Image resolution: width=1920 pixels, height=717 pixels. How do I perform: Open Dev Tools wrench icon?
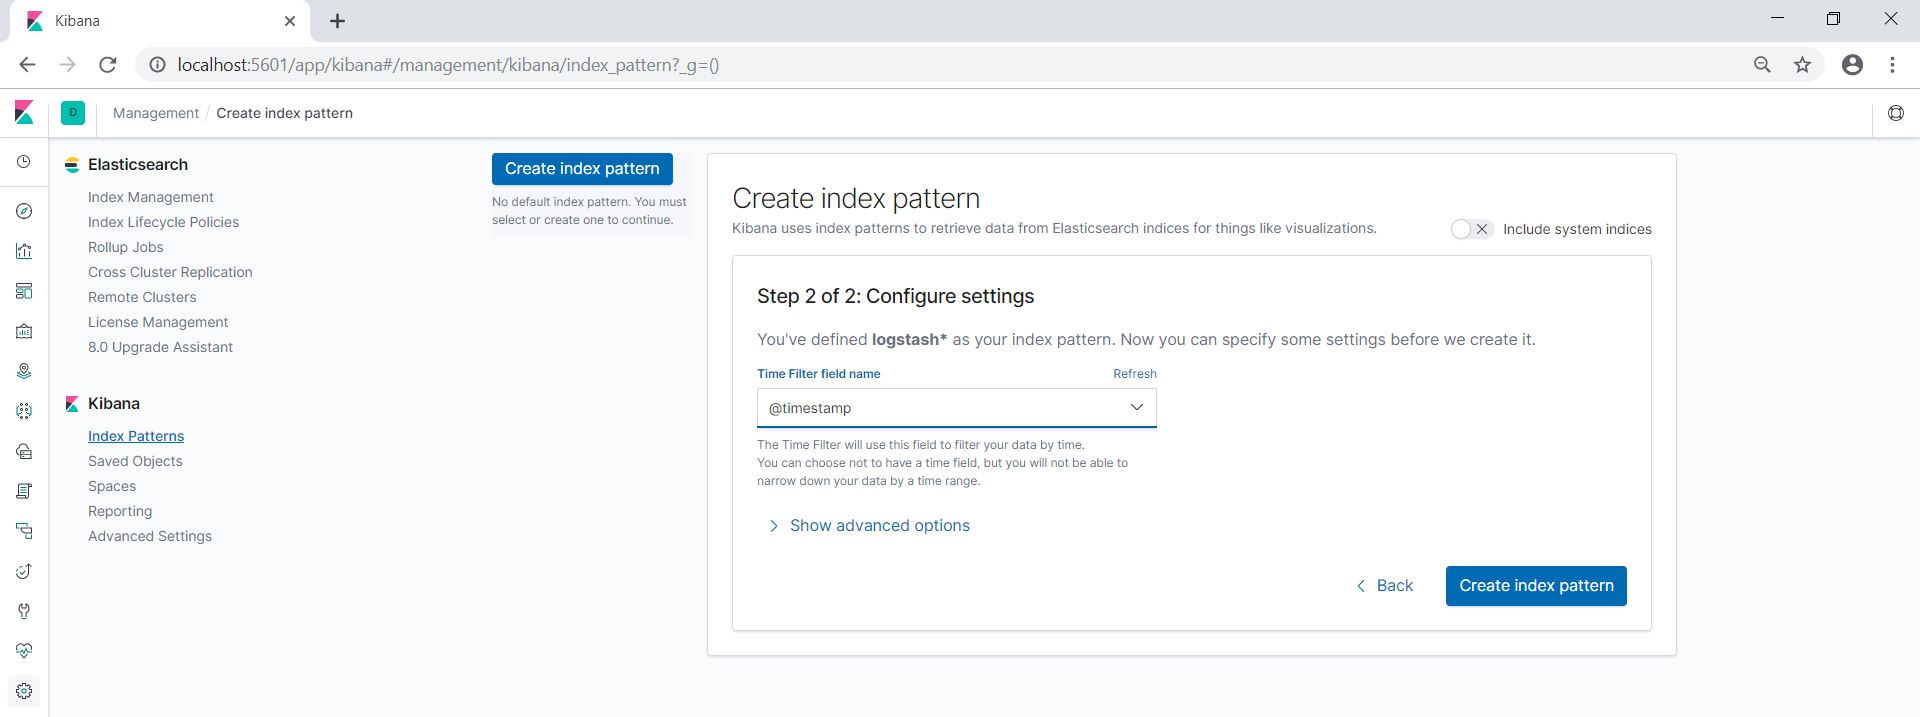[24, 611]
